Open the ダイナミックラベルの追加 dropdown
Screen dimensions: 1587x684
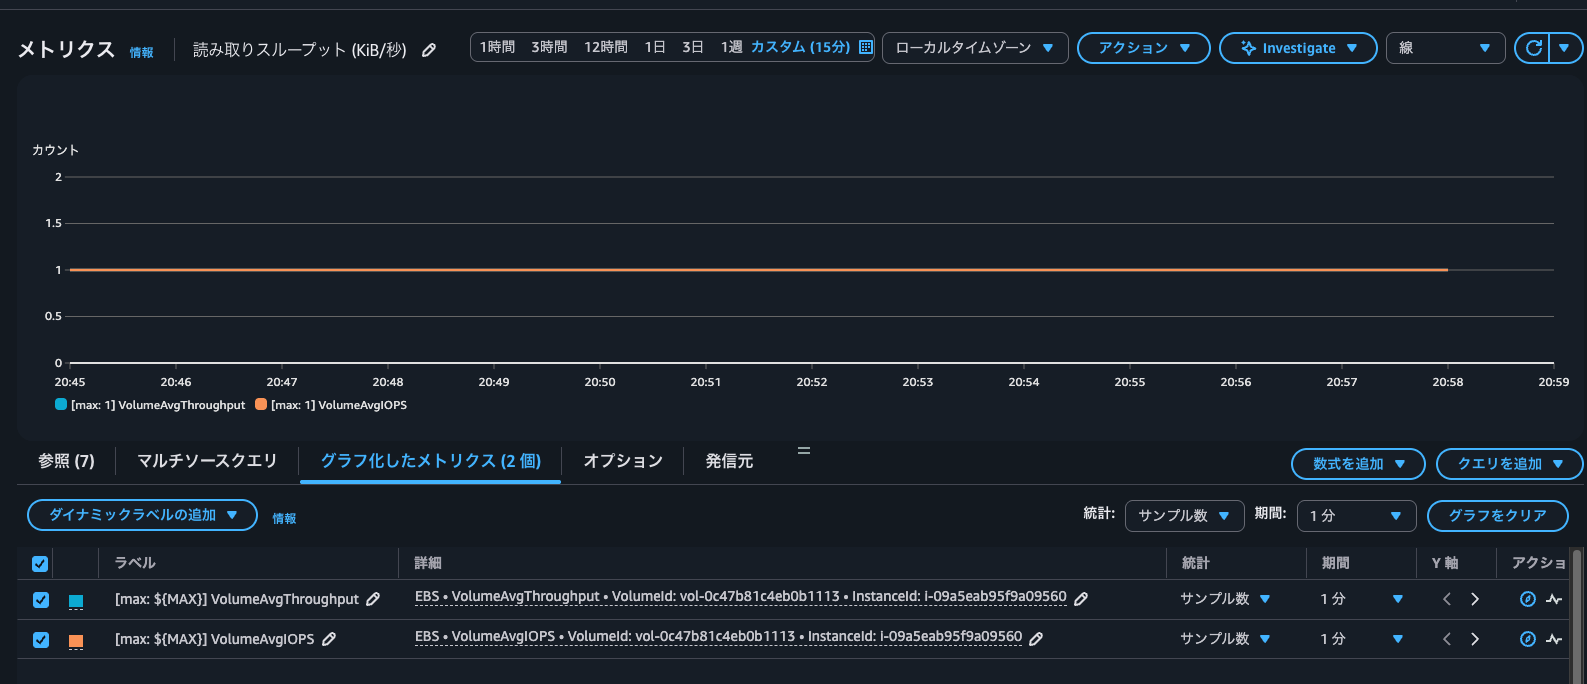click(x=142, y=515)
